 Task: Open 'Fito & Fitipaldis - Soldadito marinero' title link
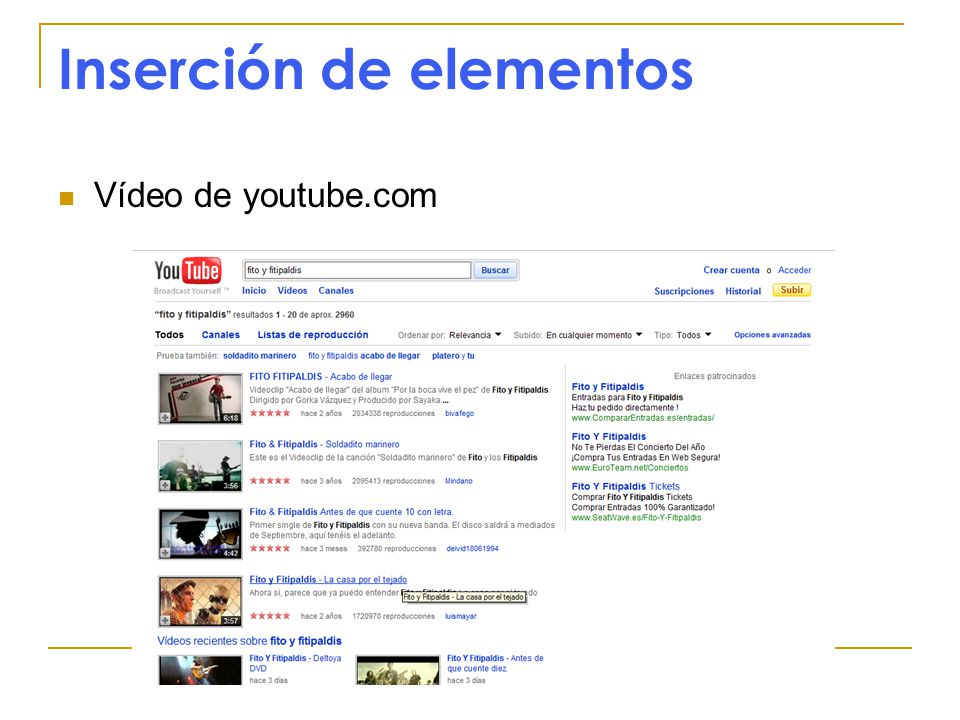pyautogui.click(x=324, y=444)
